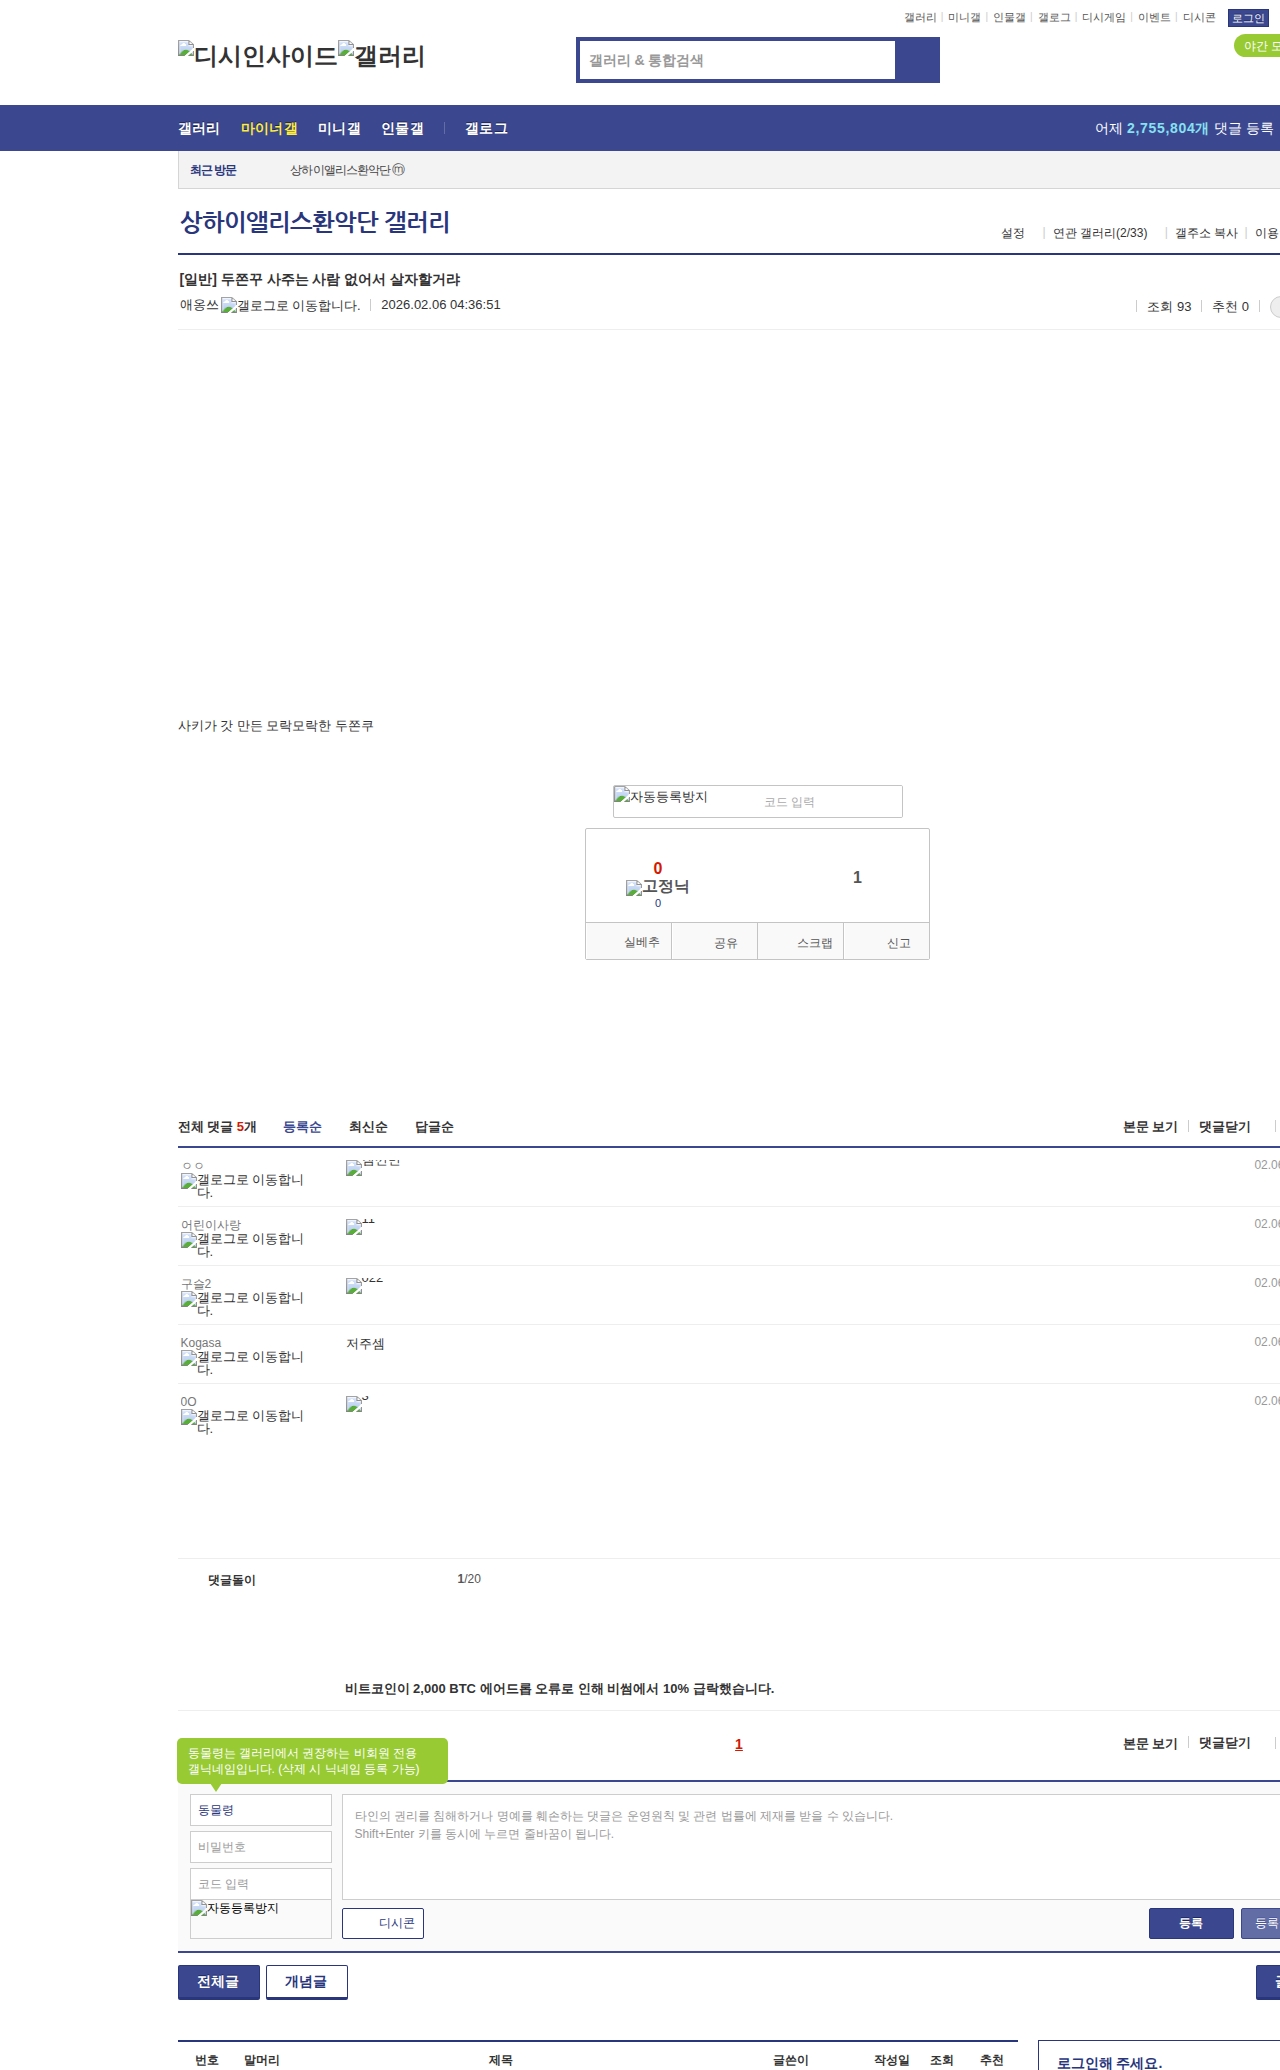Switch to the 개념글 tab
This screenshot has width=1280, height=2070.
pyautogui.click(x=307, y=1981)
